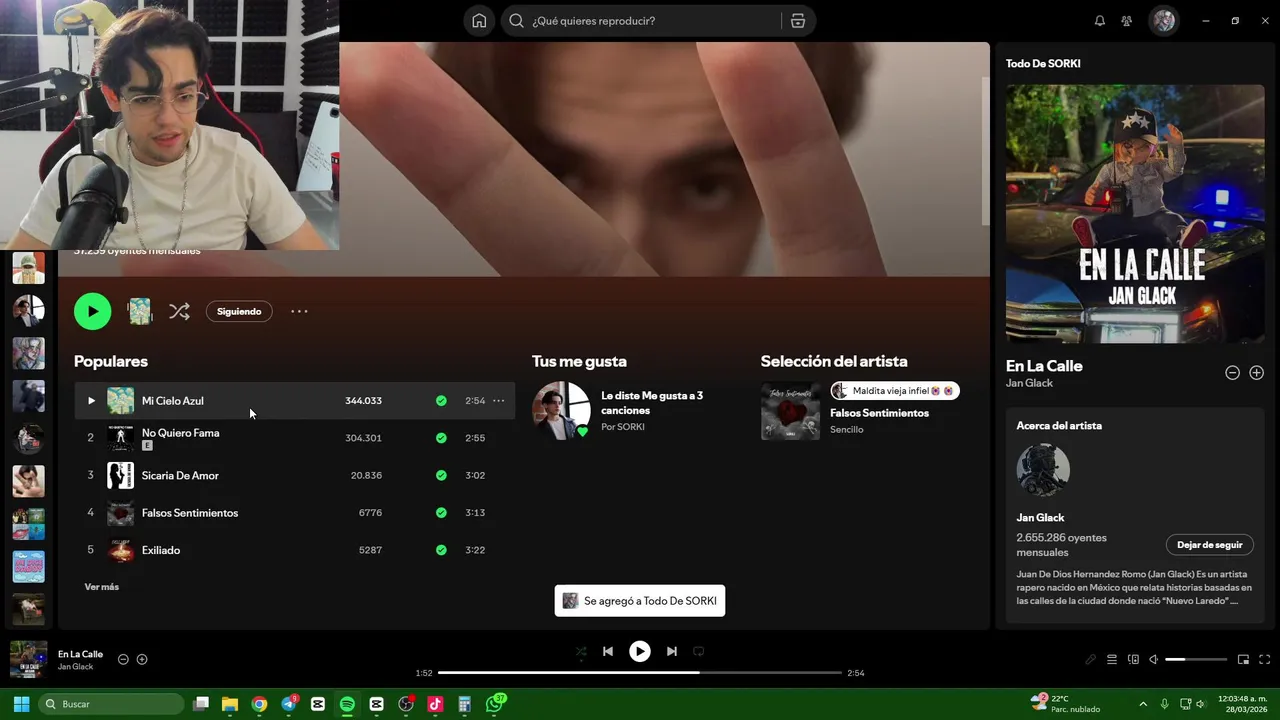Click the plus icon in now-playing bar
The width and height of the screenshot is (1280, 720).
pyautogui.click(x=142, y=659)
